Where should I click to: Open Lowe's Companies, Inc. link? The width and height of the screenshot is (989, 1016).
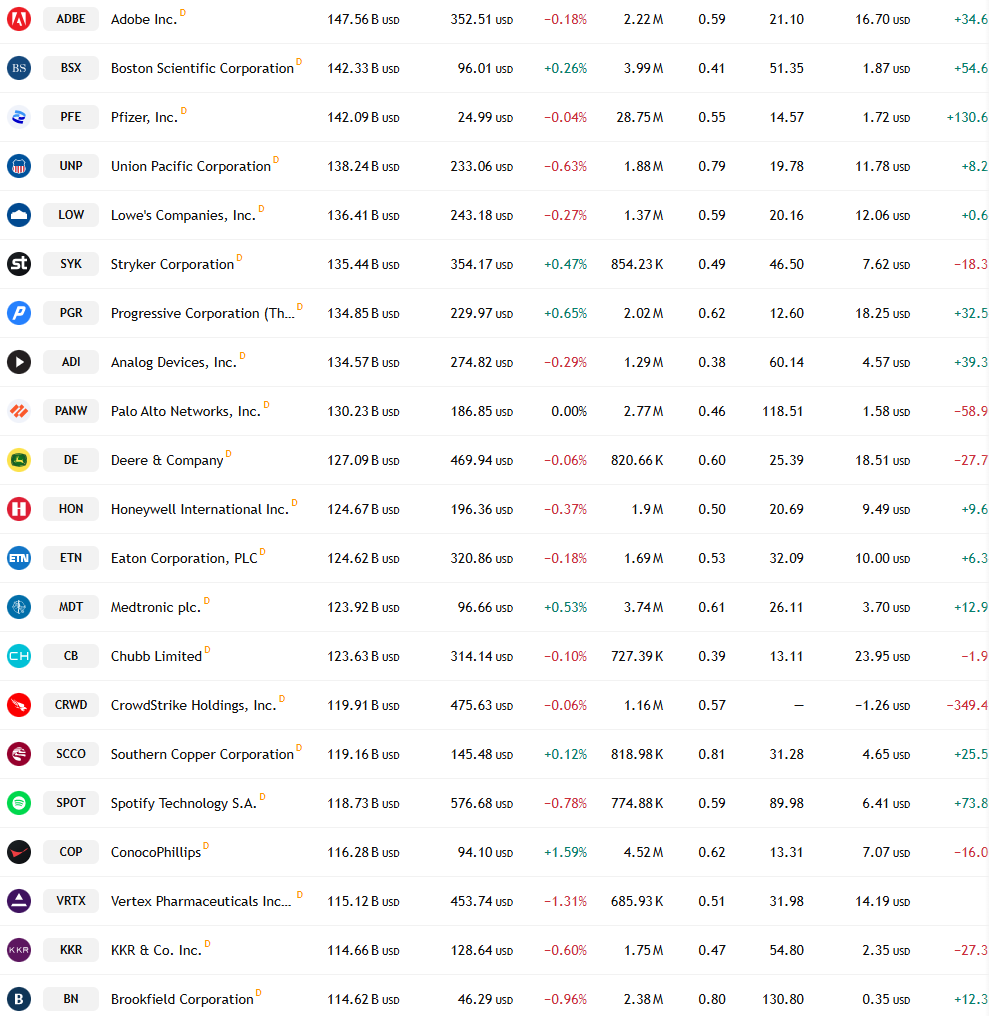(183, 216)
